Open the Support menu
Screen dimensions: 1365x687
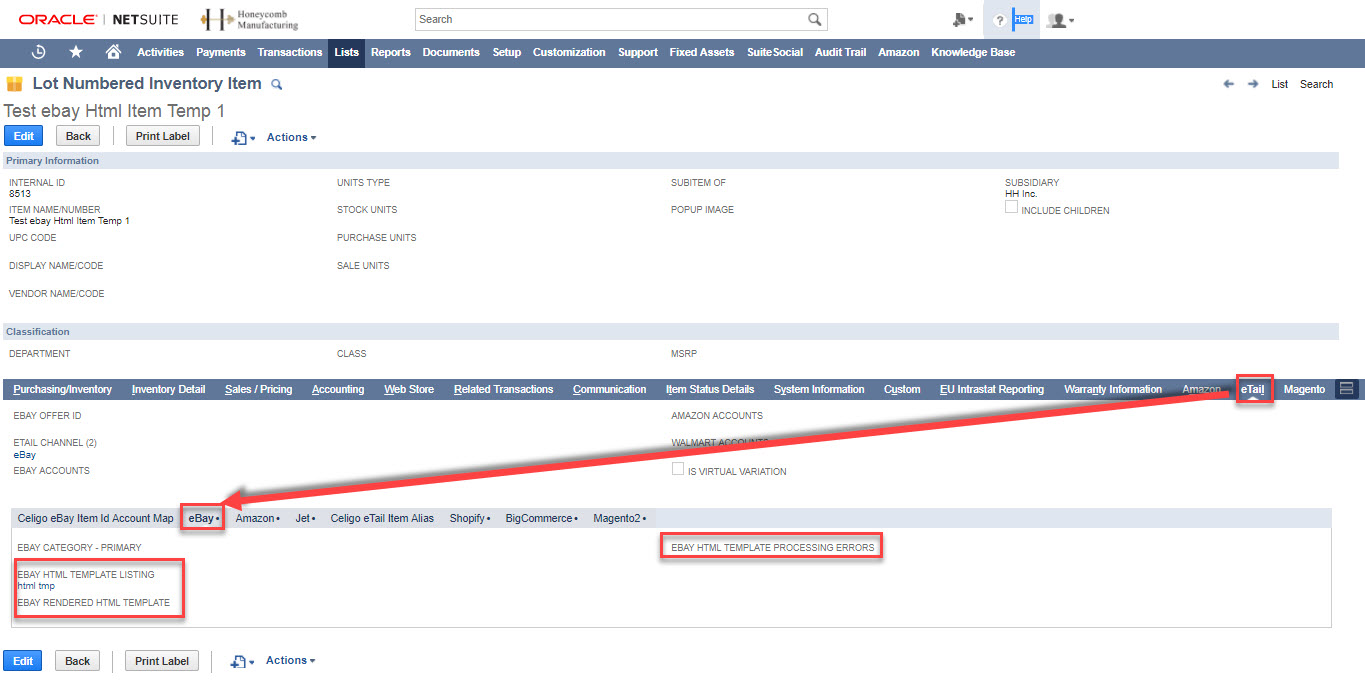(638, 52)
